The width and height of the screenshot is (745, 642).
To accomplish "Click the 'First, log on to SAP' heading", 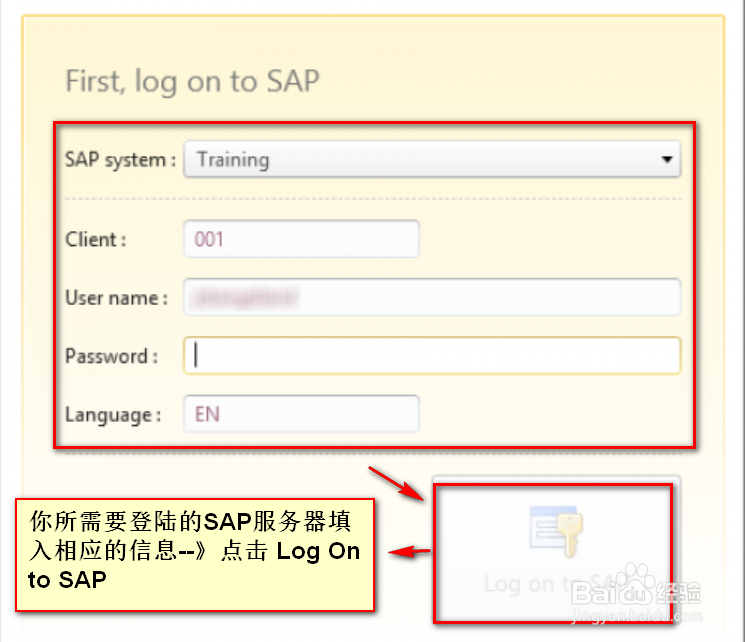I will pyautogui.click(x=192, y=81).
